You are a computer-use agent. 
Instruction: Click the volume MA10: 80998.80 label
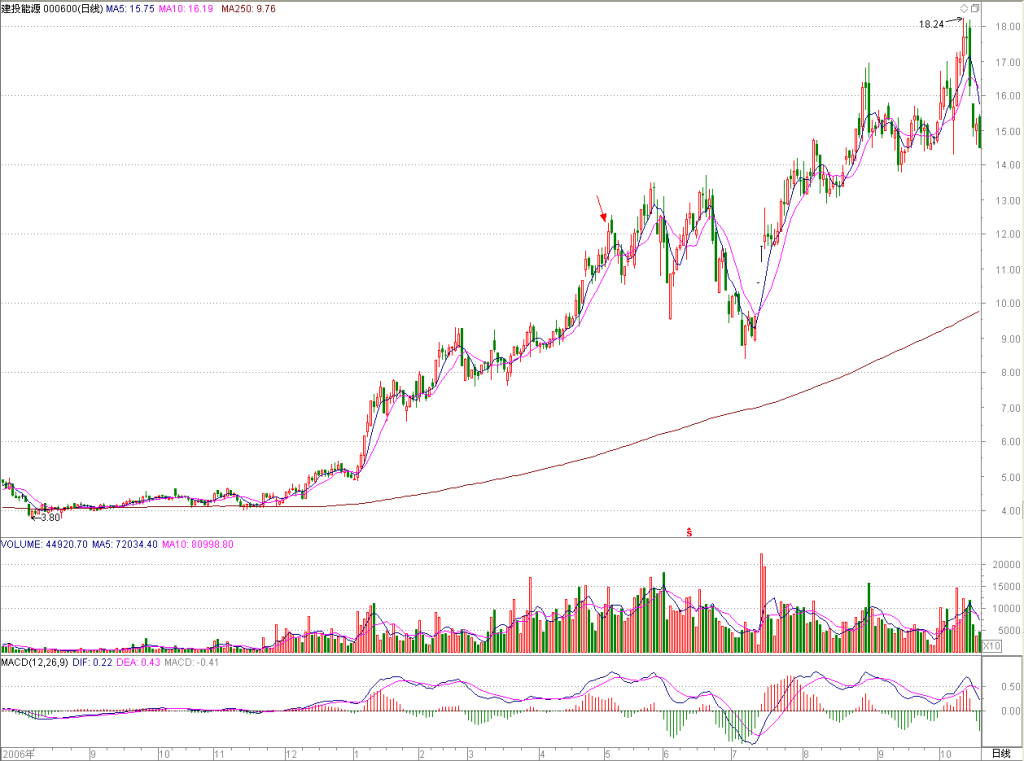(x=198, y=544)
